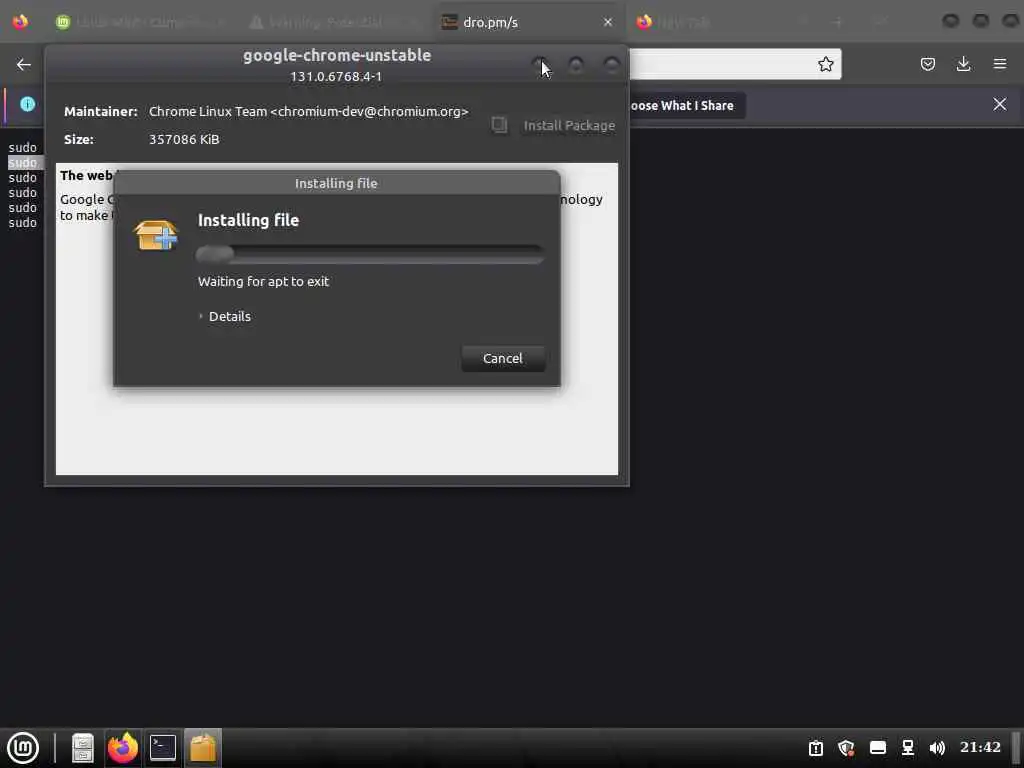Switch to the Warning: Potential tab
This screenshot has height=768, width=1024.
click(327, 22)
